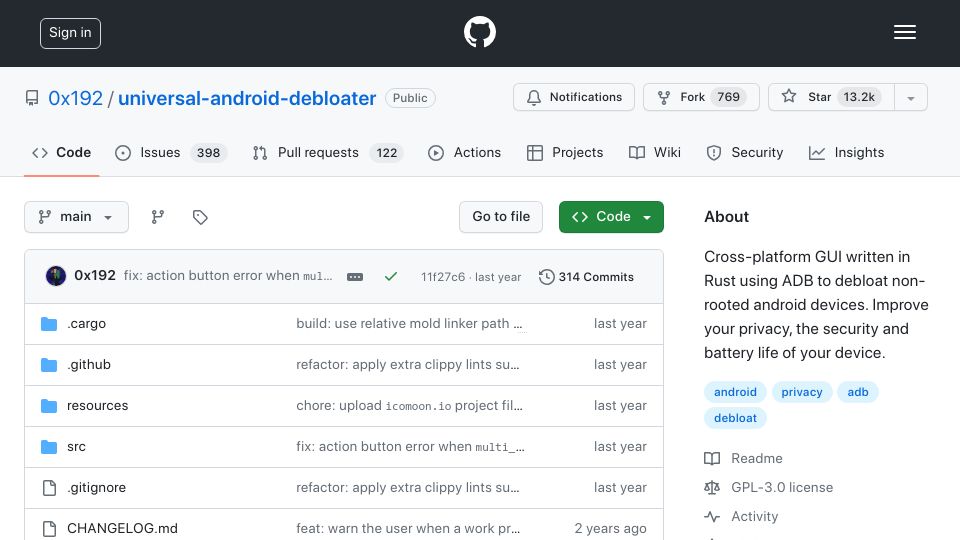Open the Pull requests tab
Image resolution: width=960 pixels, height=540 pixels.
pyautogui.click(x=328, y=152)
